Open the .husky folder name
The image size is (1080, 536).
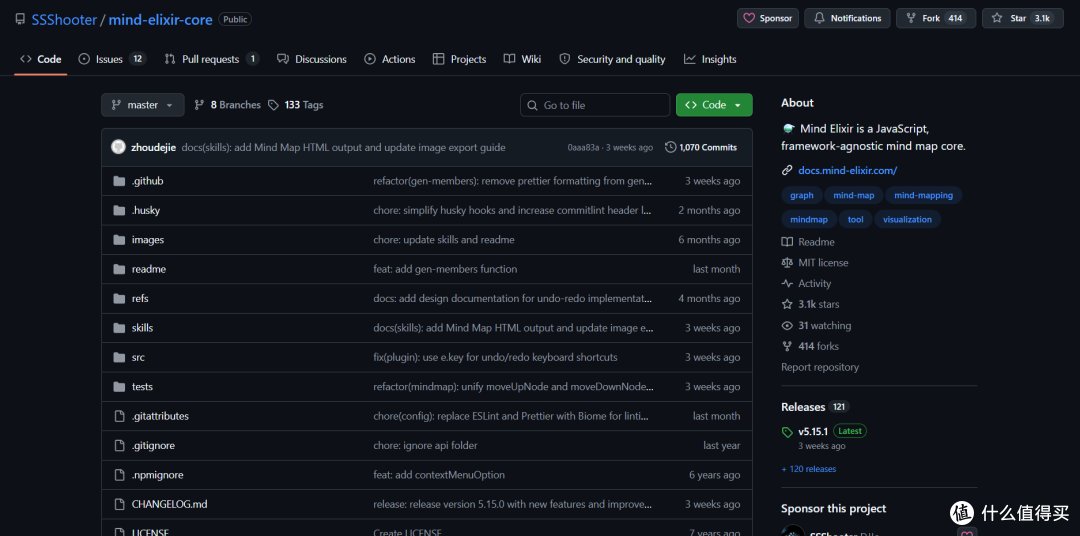145,210
